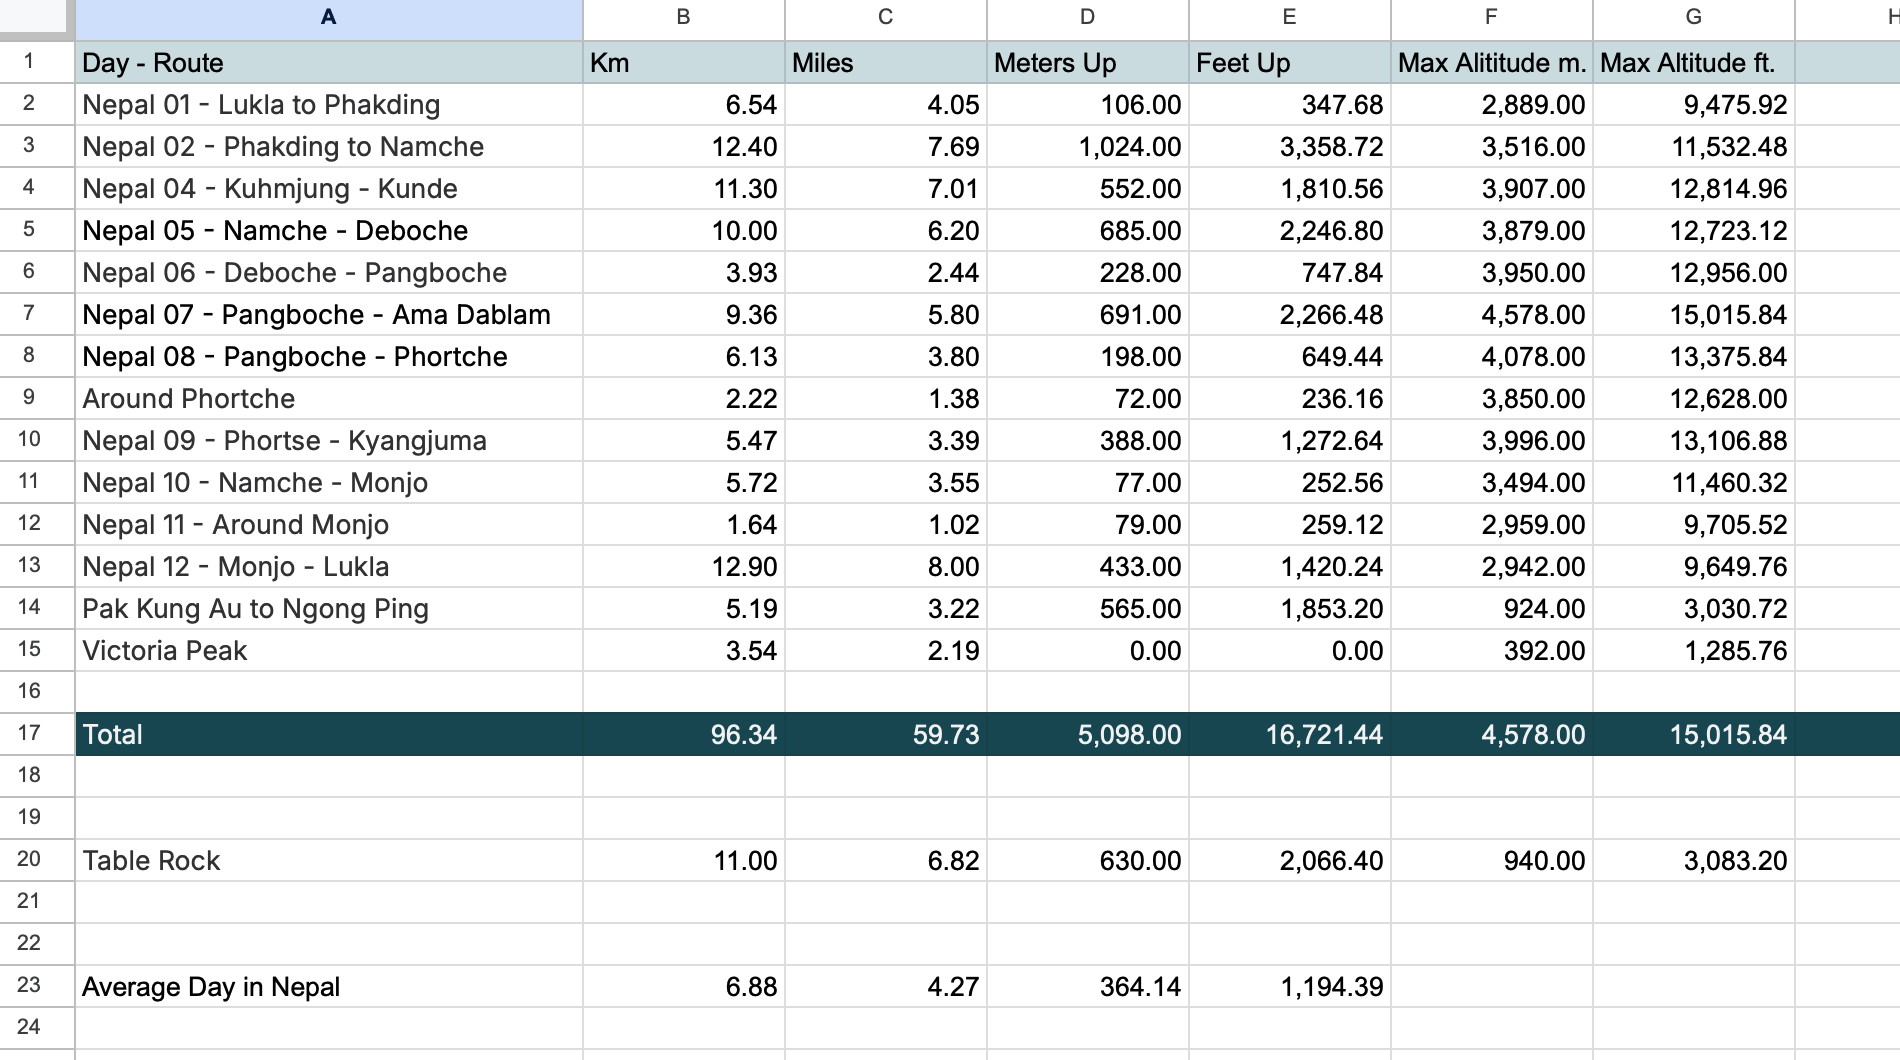The image size is (1900, 1060).
Task: Select the Meters Up column header
Action: coord(1086,17)
